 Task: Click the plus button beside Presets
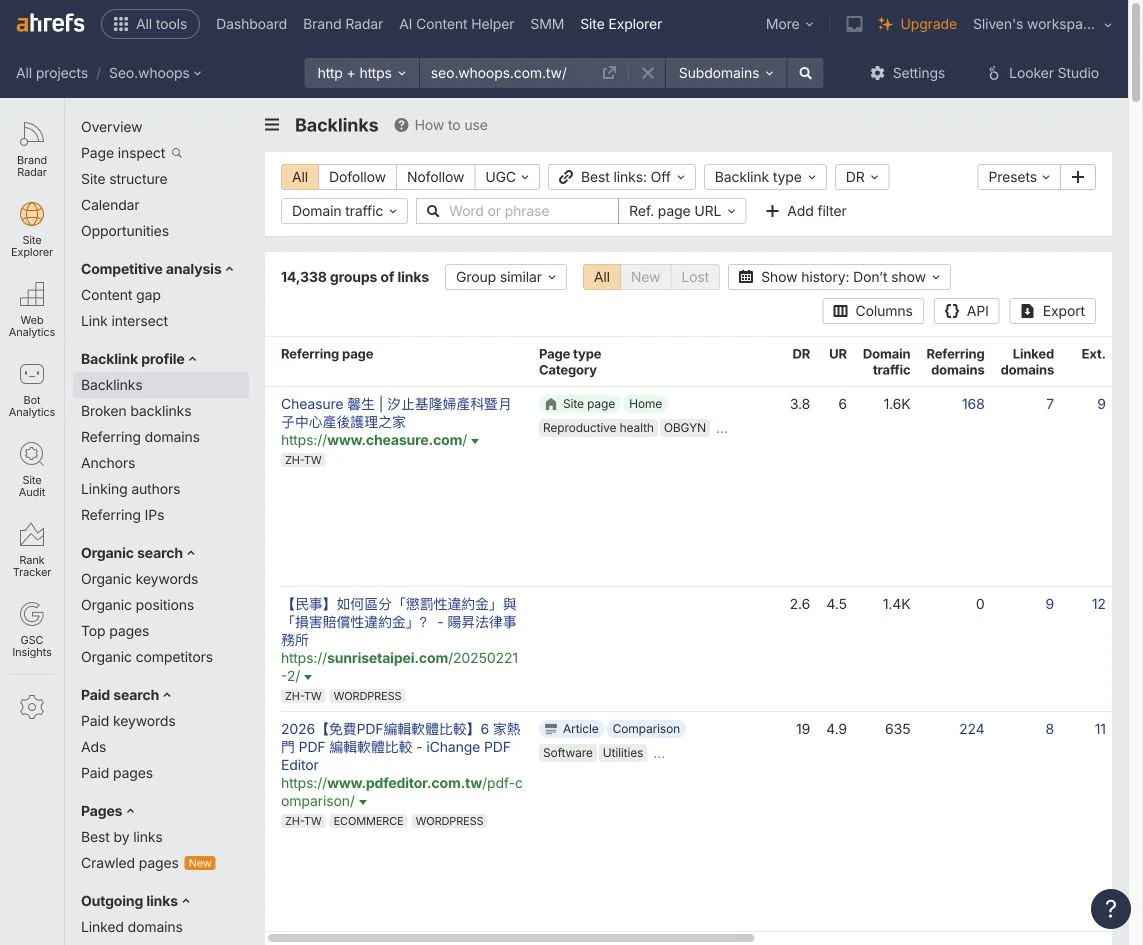tap(1078, 177)
